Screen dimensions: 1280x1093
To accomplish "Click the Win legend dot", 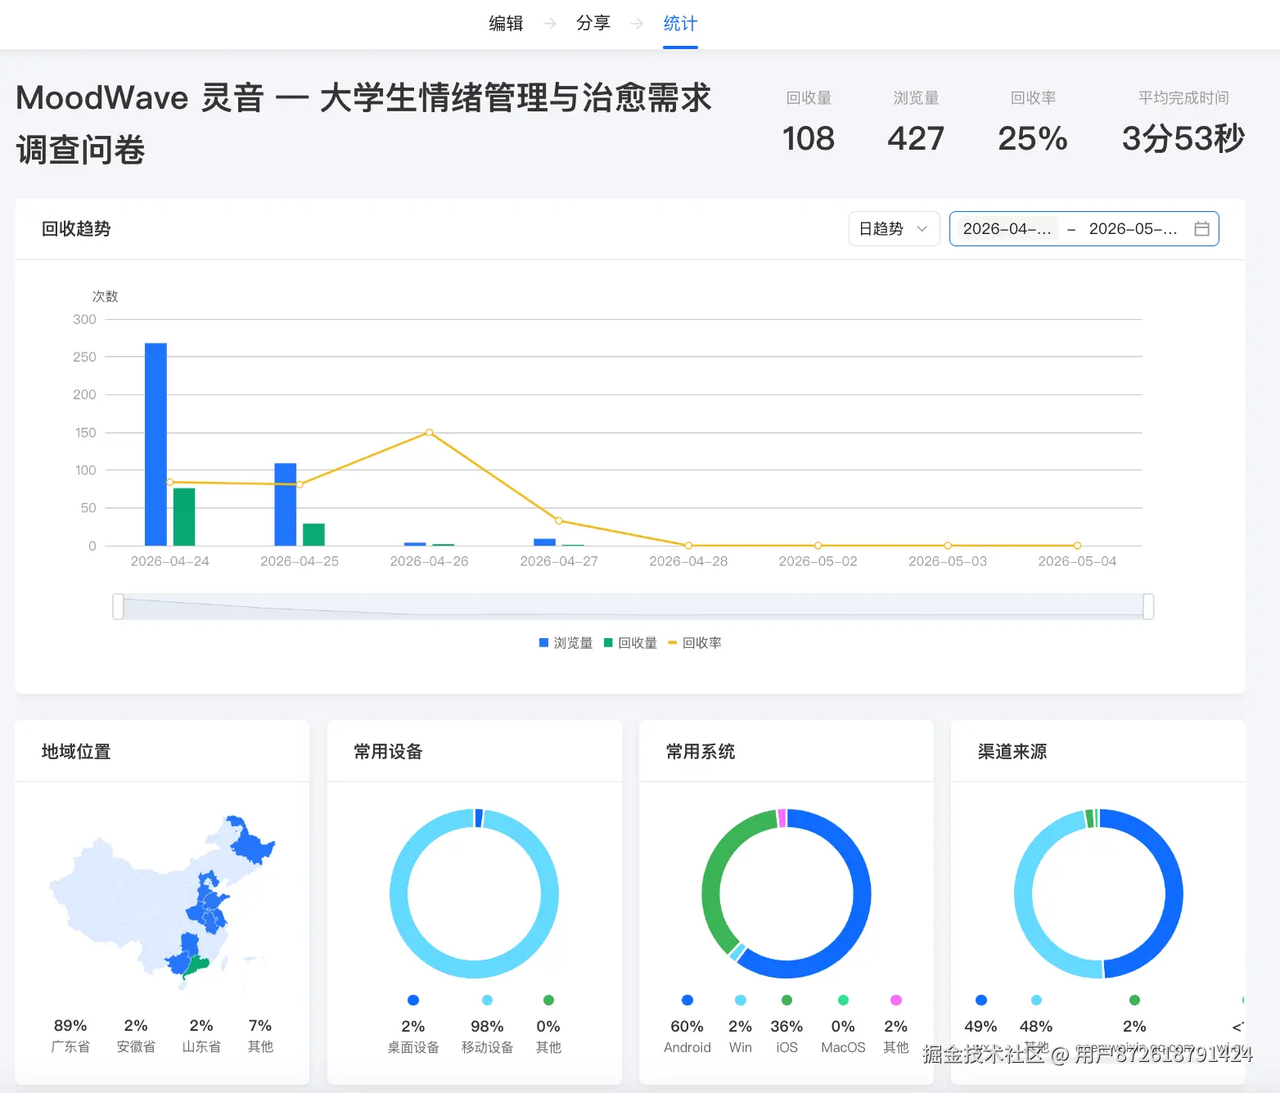I will tap(740, 1000).
